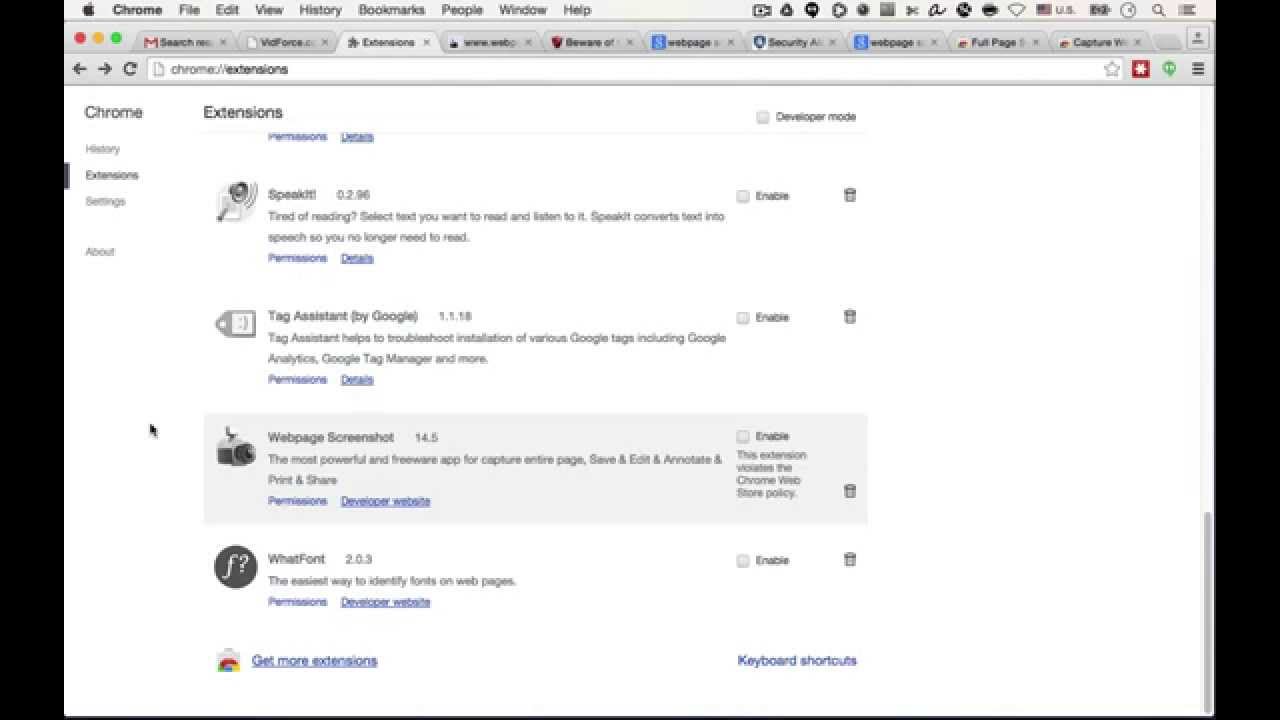Open the Bookmarks menu
This screenshot has height=720, width=1280.
pyautogui.click(x=390, y=10)
